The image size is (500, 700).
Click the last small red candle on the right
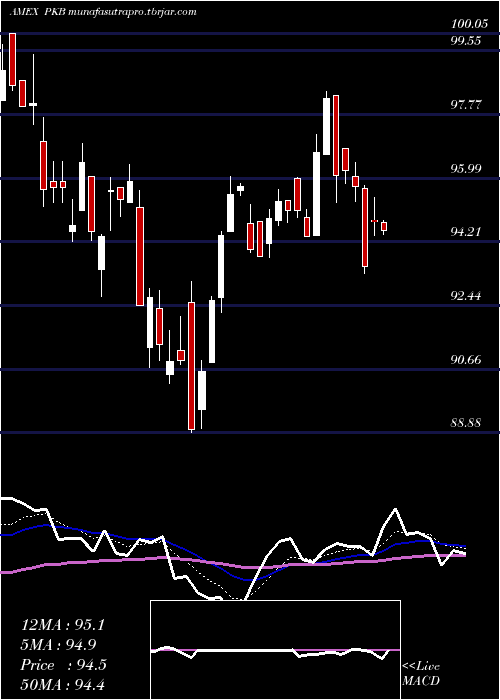pos(383,227)
